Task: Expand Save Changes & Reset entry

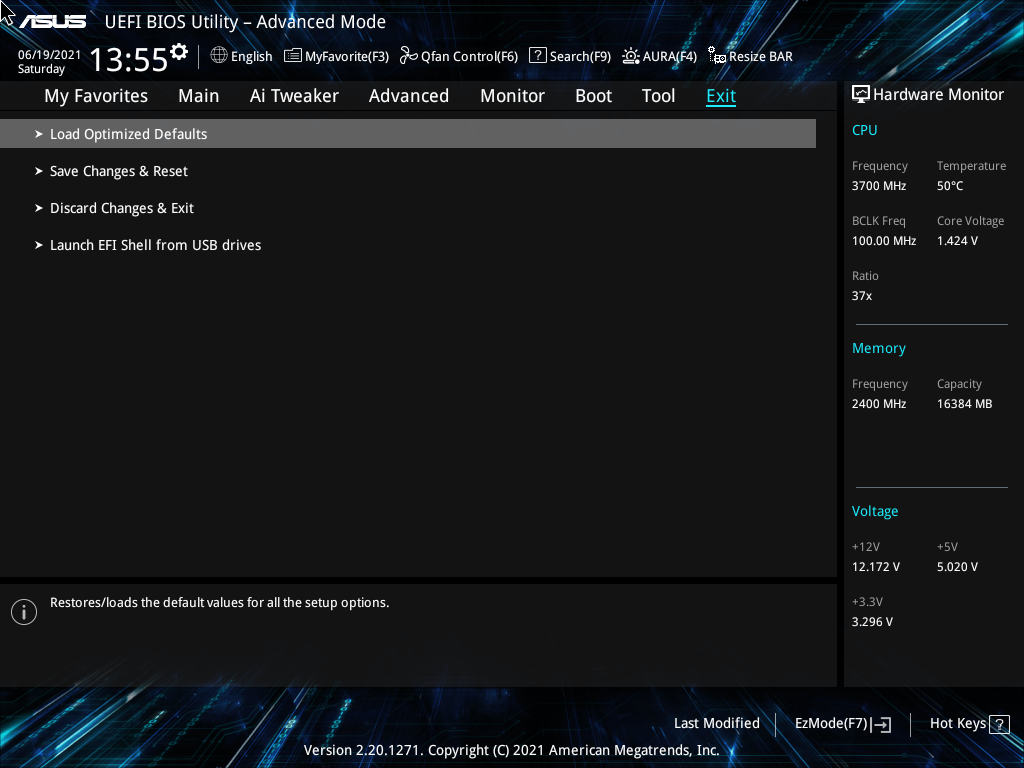Action: pyautogui.click(x=118, y=170)
